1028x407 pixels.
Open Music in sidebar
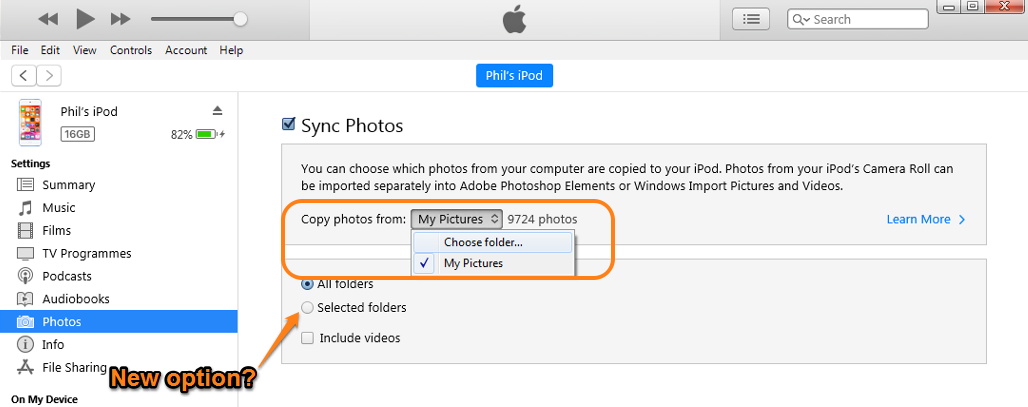pos(58,208)
